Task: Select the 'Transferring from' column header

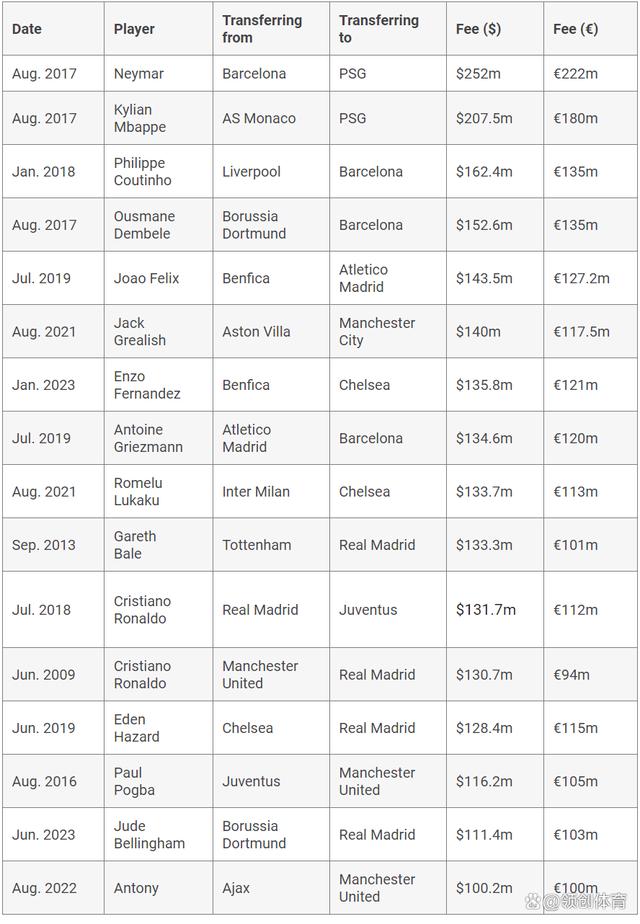Action: (262, 29)
